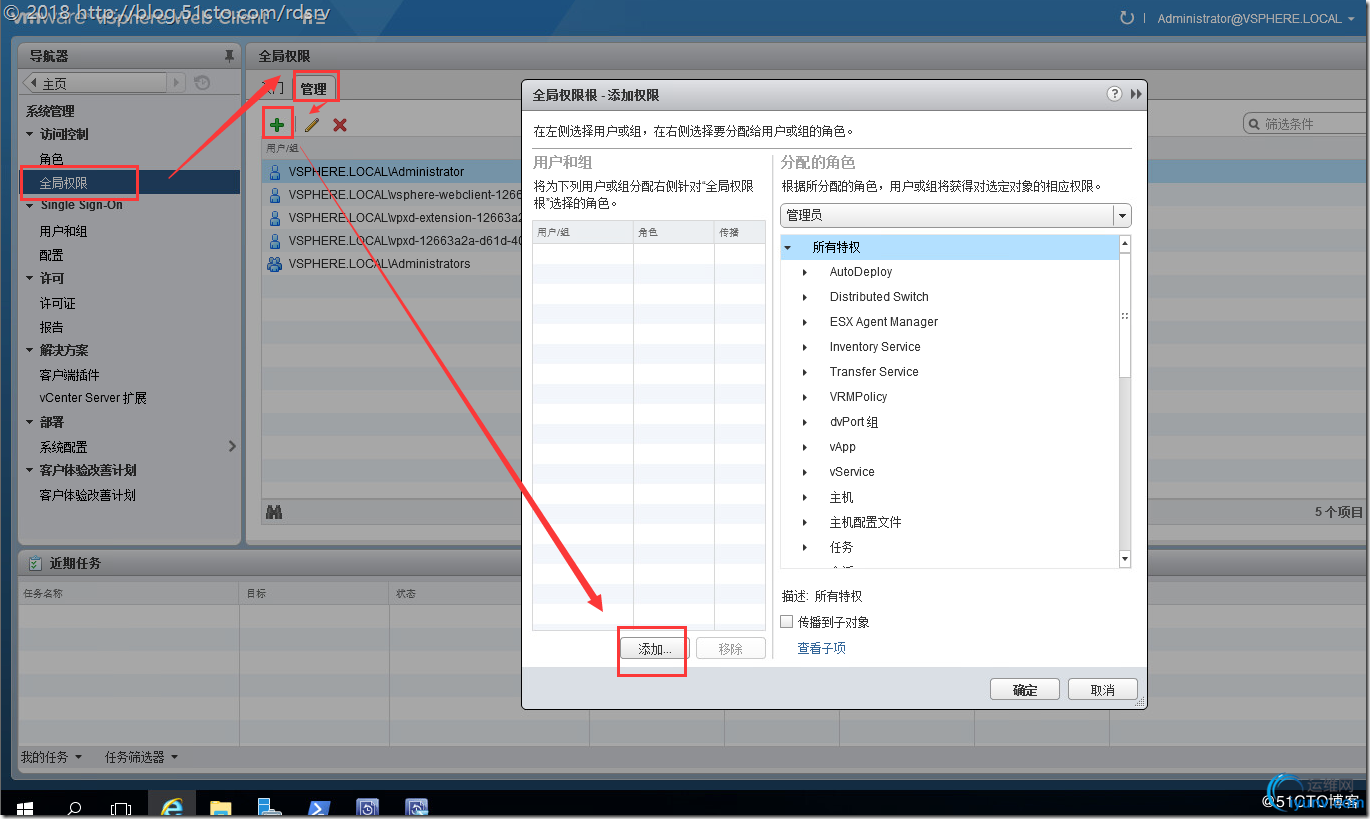This screenshot has width=1370, height=819.
Task: Select the VSPHERE.LOCAL\Administrators row
Action: (392, 264)
